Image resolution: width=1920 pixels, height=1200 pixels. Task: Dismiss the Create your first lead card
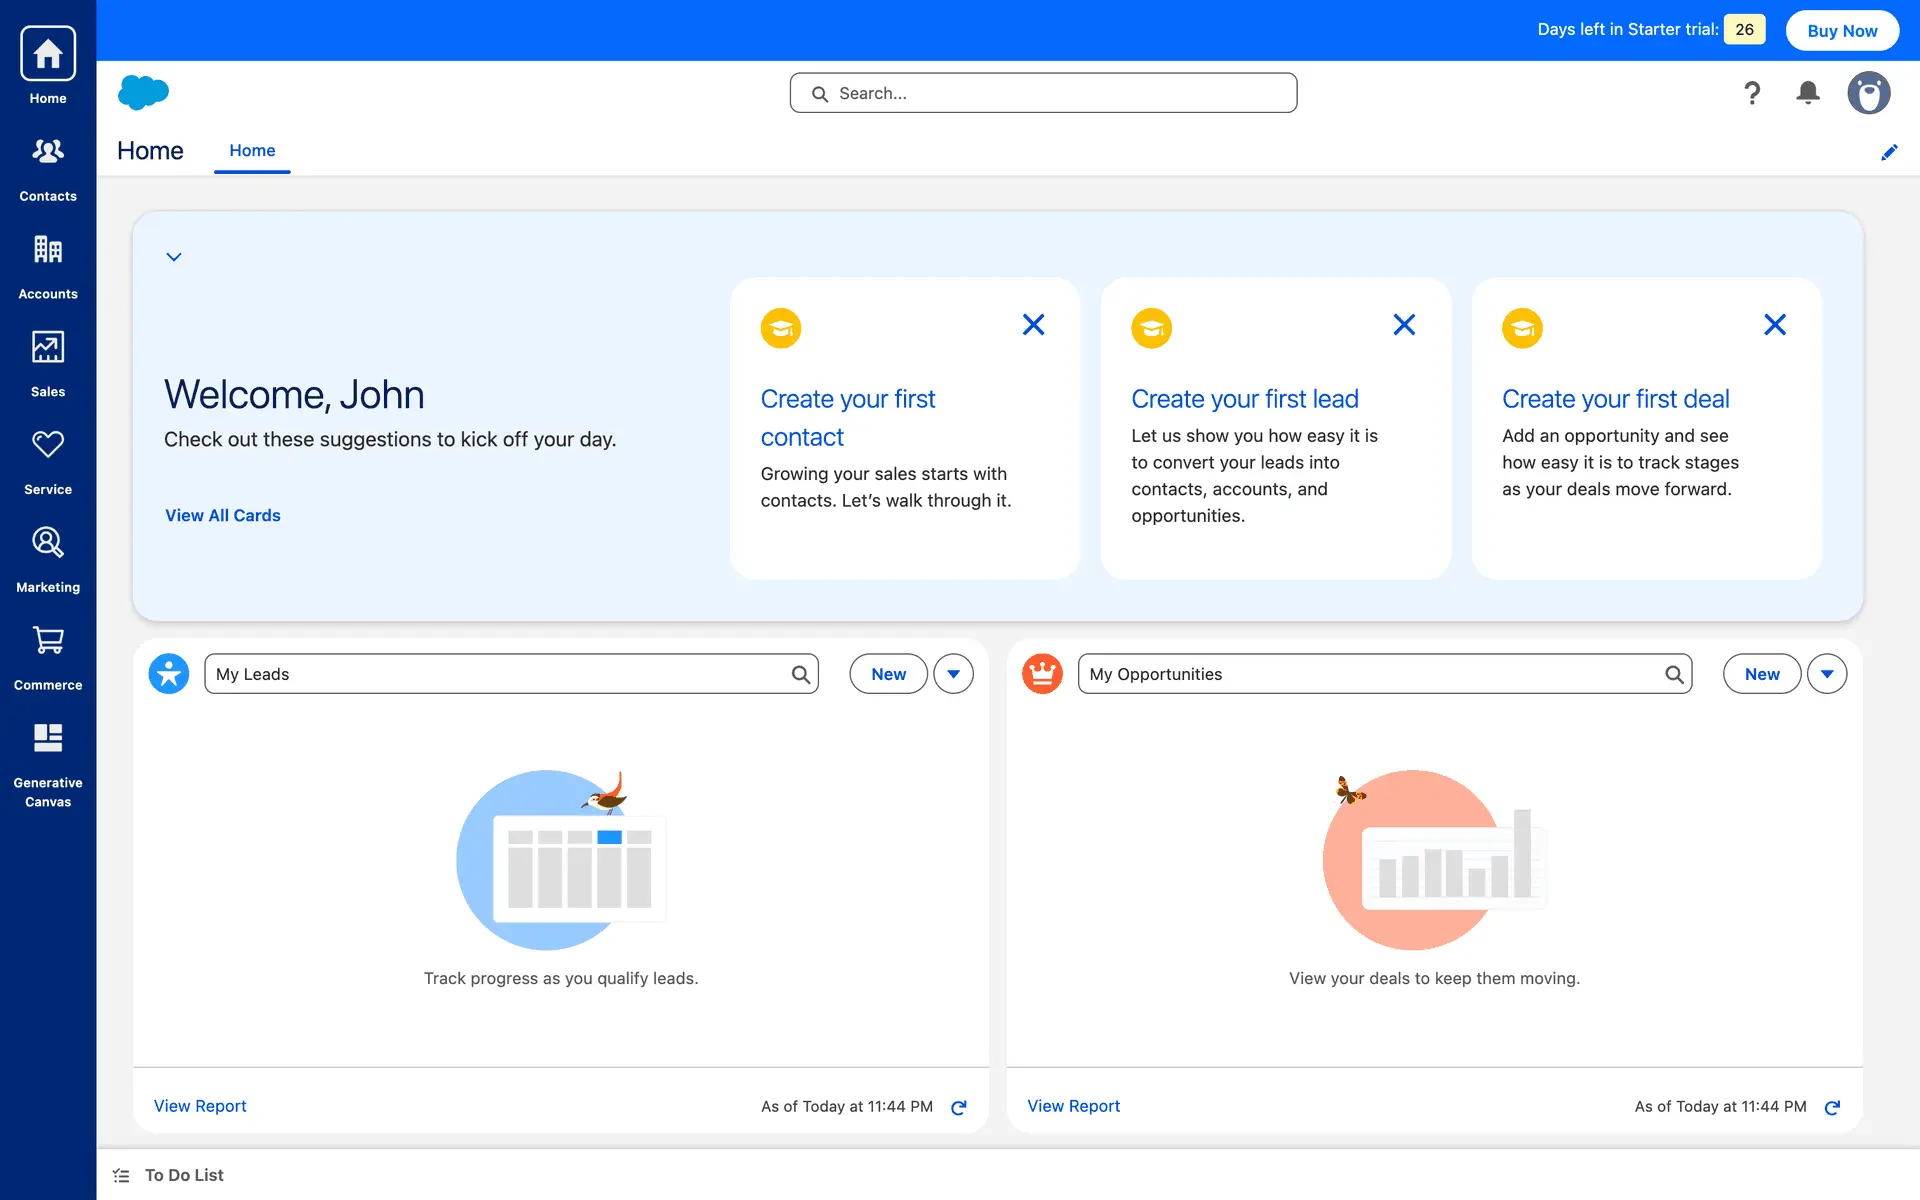coord(1403,325)
